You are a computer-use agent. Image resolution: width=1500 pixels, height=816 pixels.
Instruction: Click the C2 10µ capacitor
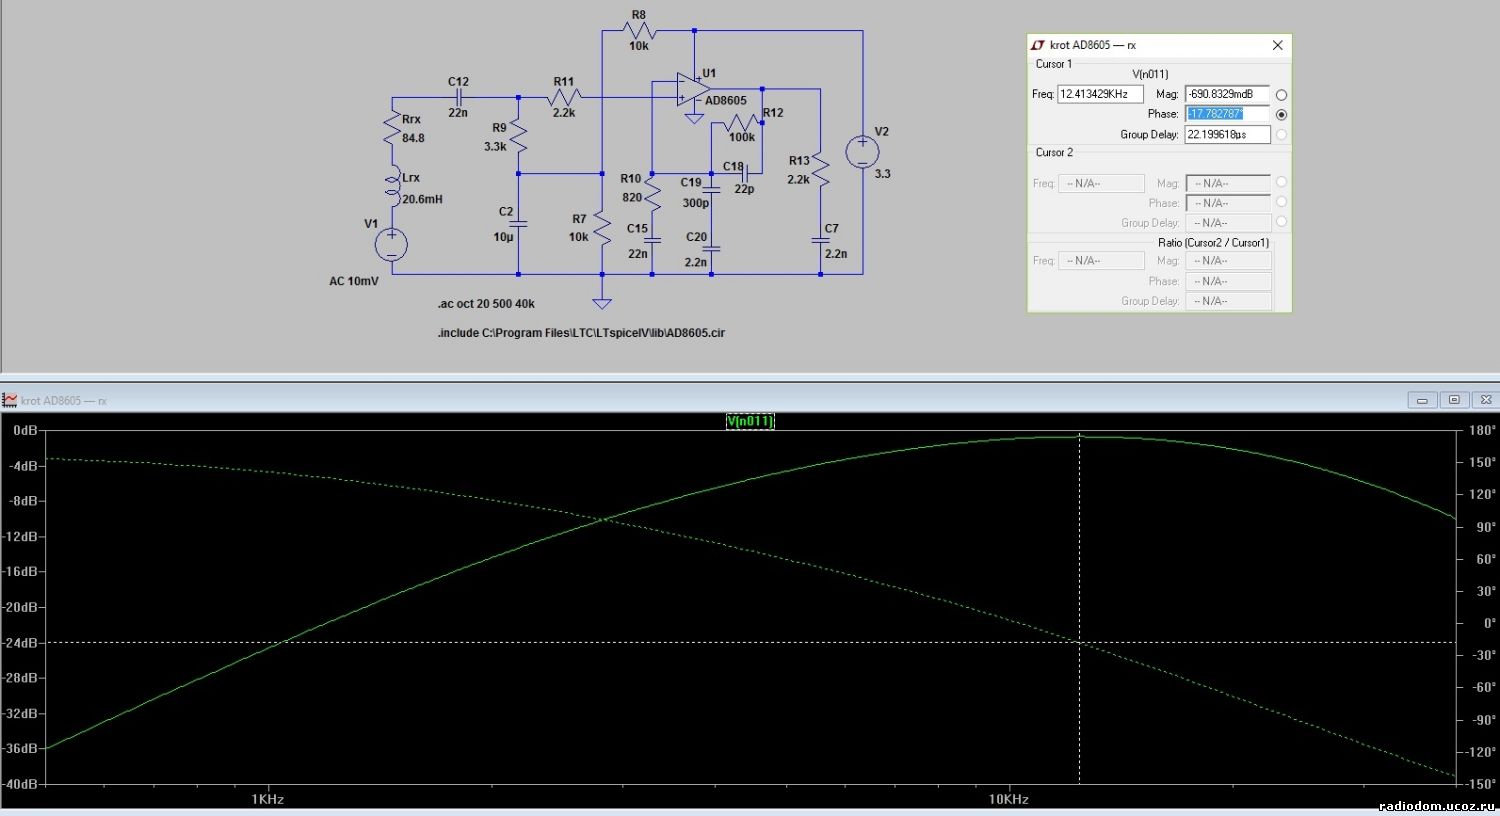518,224
